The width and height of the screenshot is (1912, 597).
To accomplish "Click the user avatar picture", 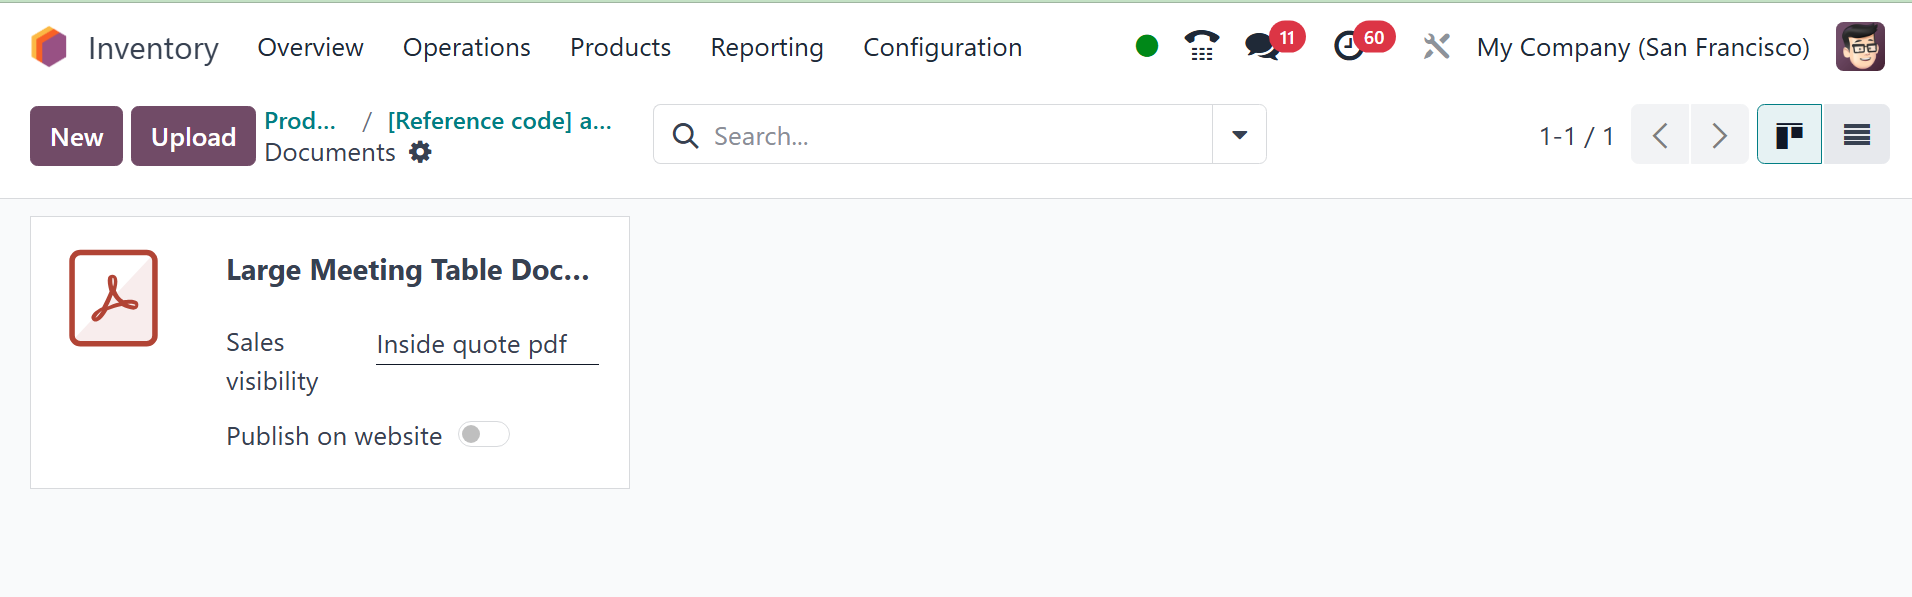I will [x=1859, y=47].
